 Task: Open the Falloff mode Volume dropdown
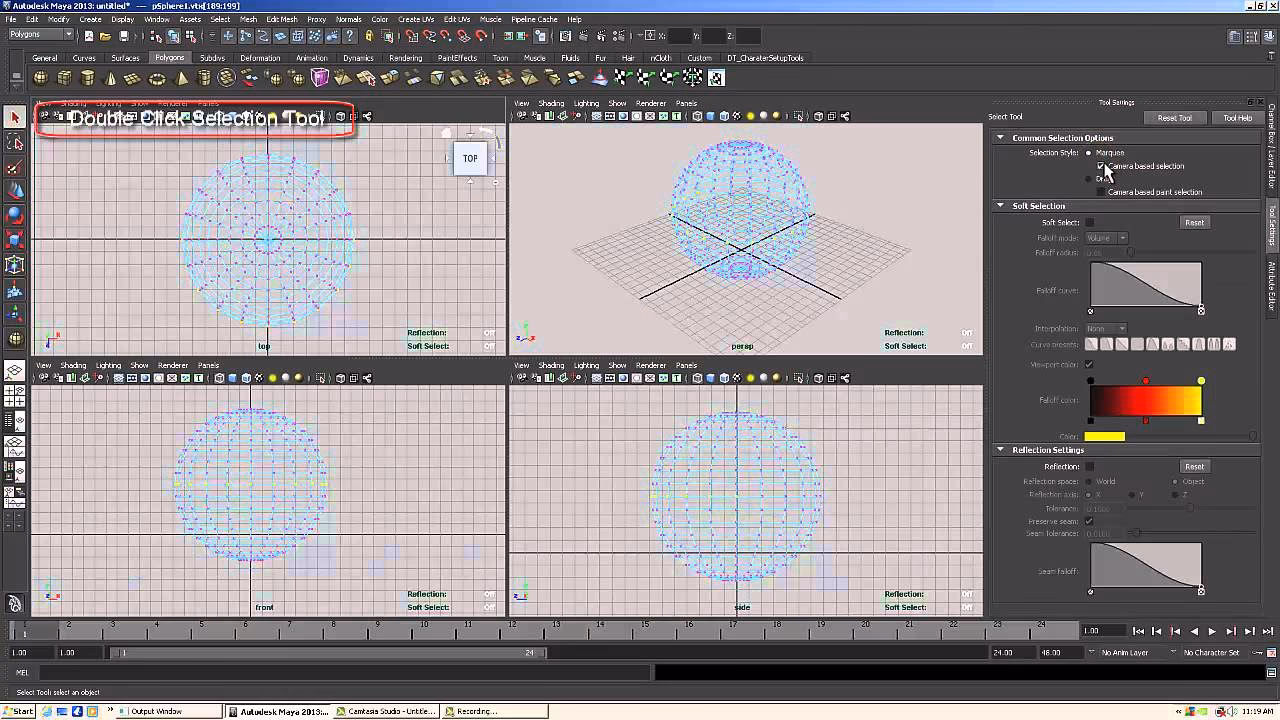tap(1107, 238)
